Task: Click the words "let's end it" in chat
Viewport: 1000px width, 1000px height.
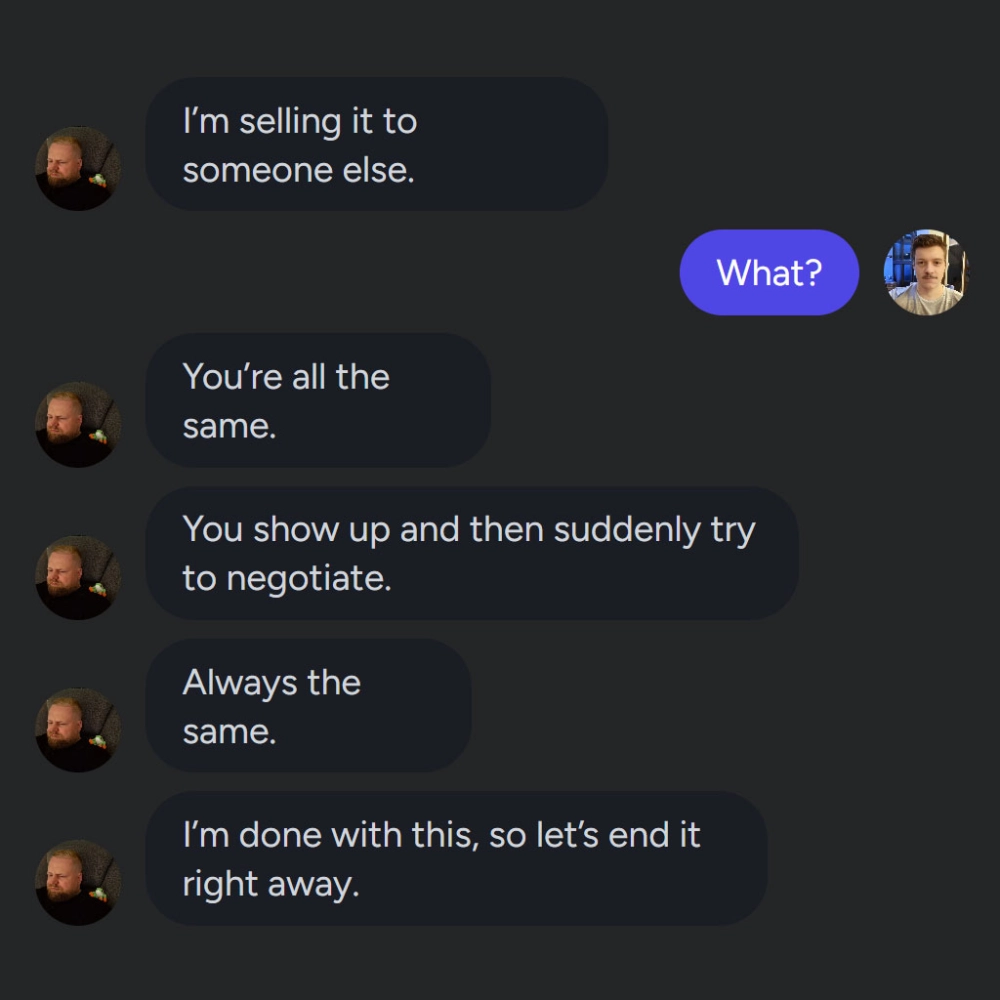Action: tap(618, 834)
